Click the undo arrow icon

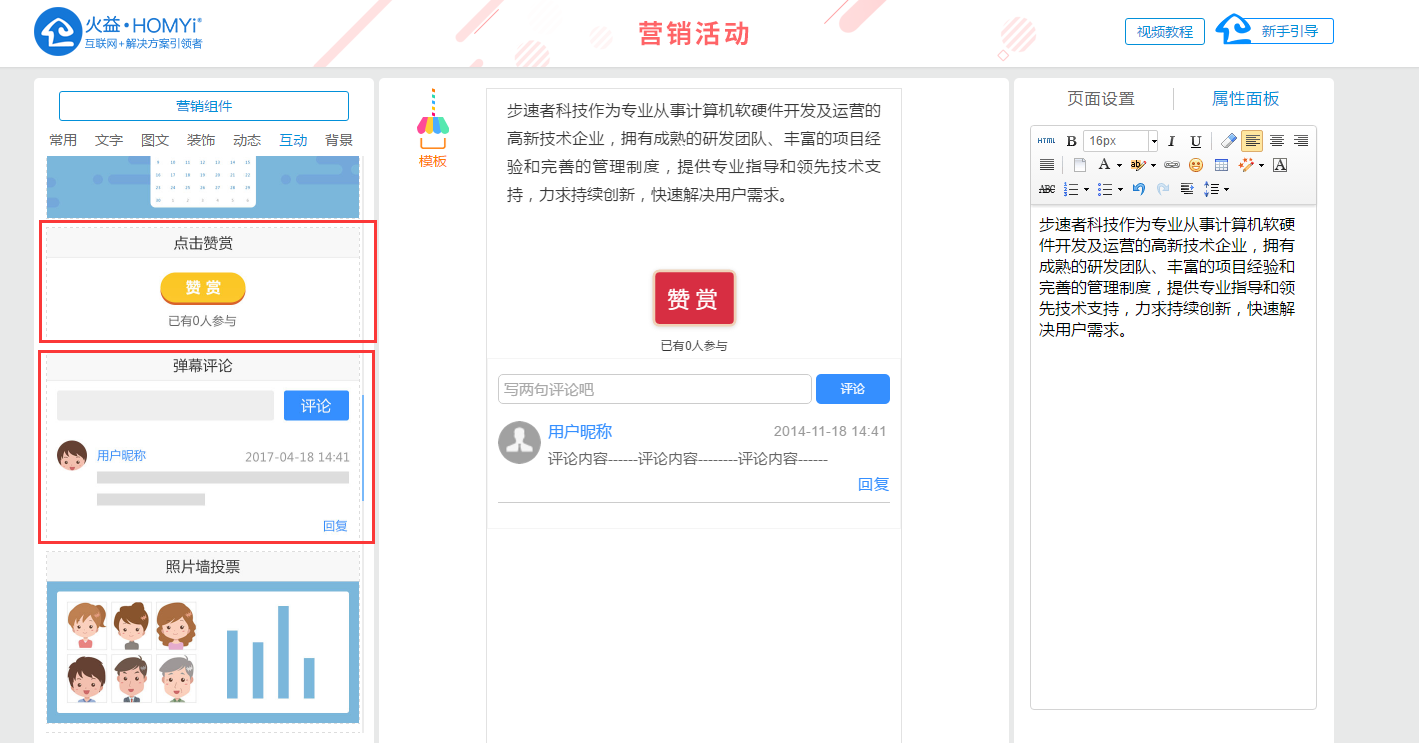click(1138, 189)
